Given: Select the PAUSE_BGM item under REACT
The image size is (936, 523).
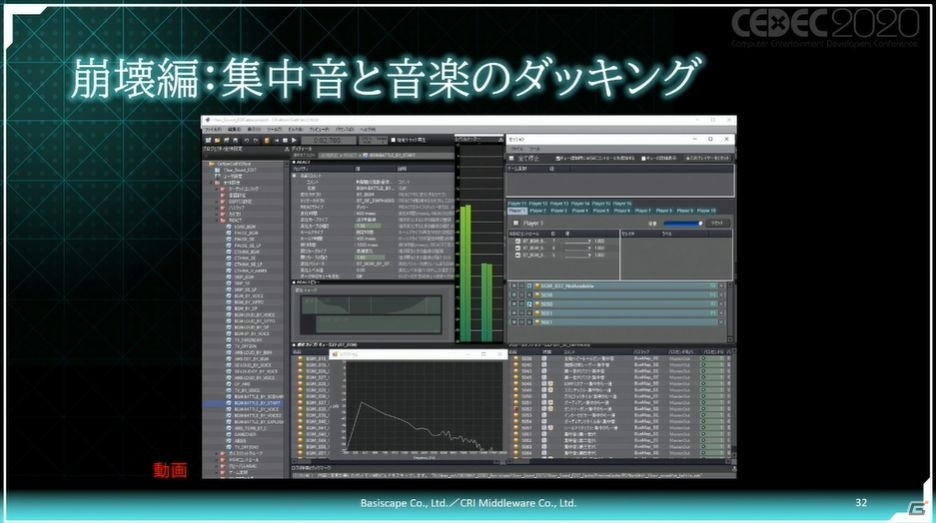Looking at the screenshot, I should 245,233.
